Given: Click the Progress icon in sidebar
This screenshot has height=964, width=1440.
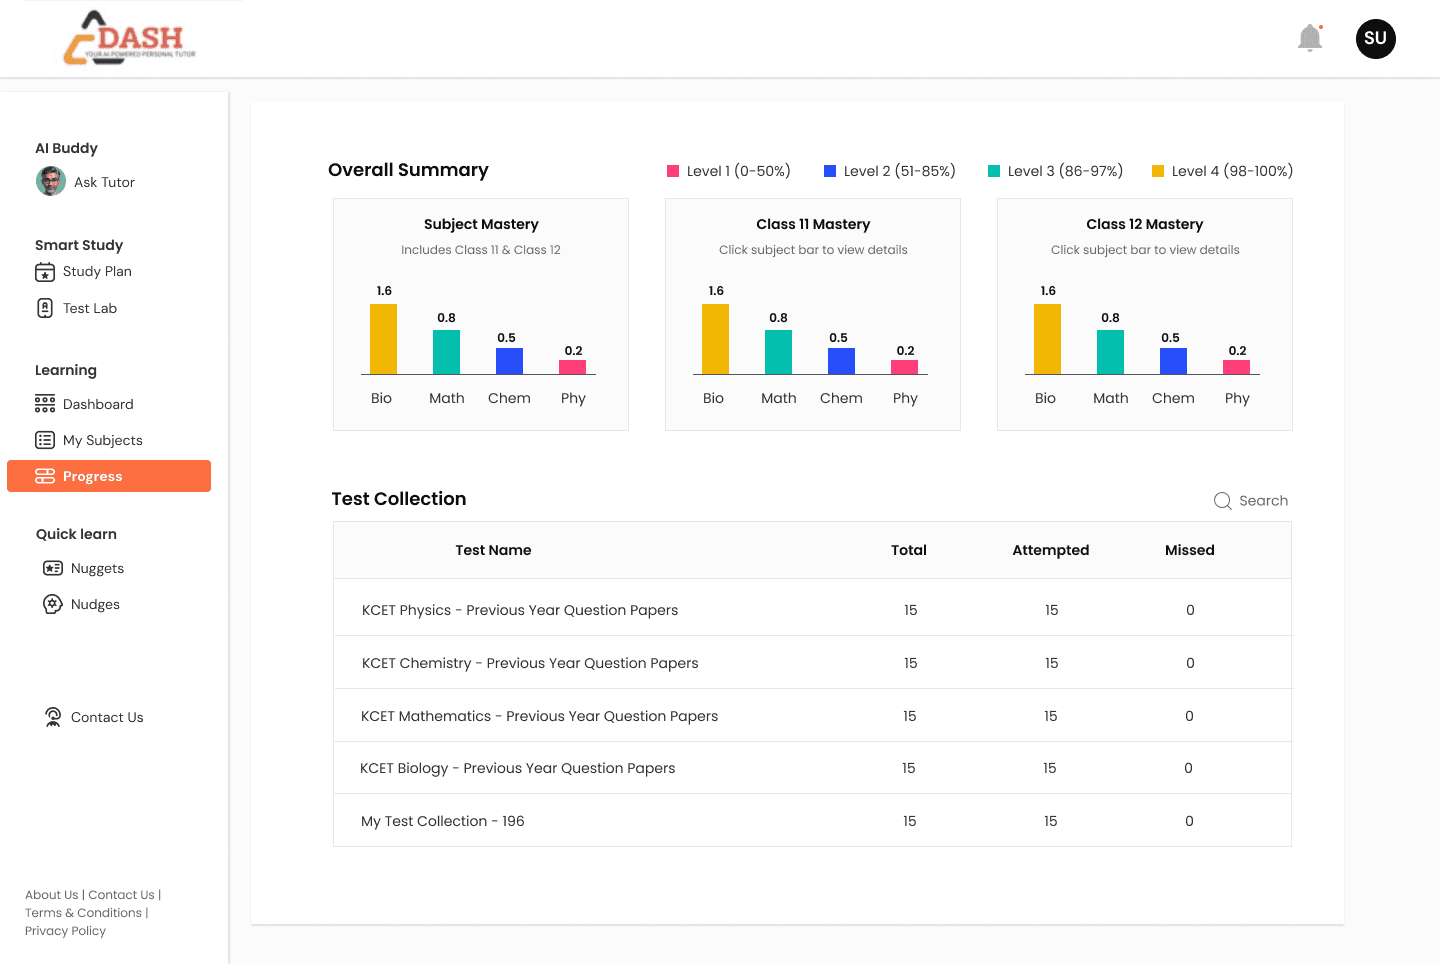Looking at the screenshot, I should point(45,476).
